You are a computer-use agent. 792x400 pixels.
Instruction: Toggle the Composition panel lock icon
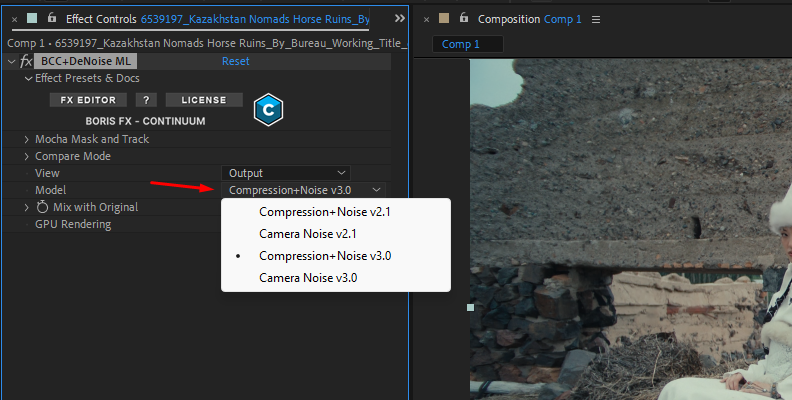point(464,18)
